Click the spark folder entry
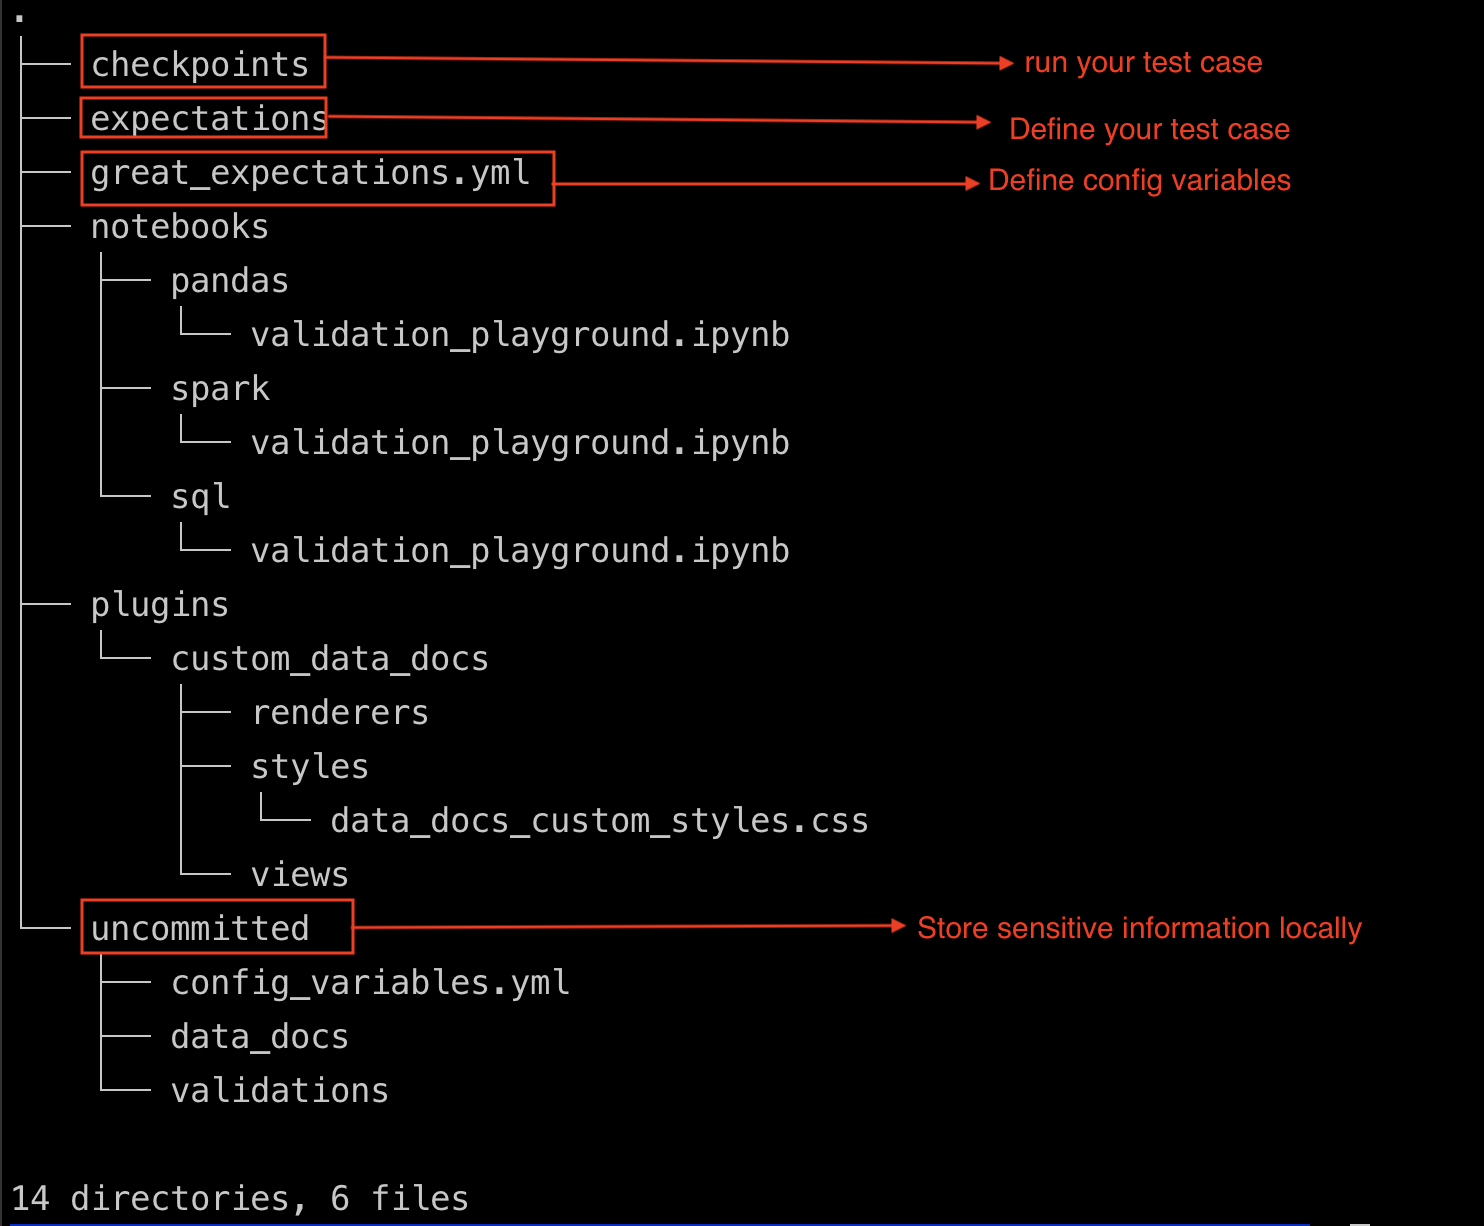The width and height of the screenshot is (1484, 1226). [x=220, y=389]
